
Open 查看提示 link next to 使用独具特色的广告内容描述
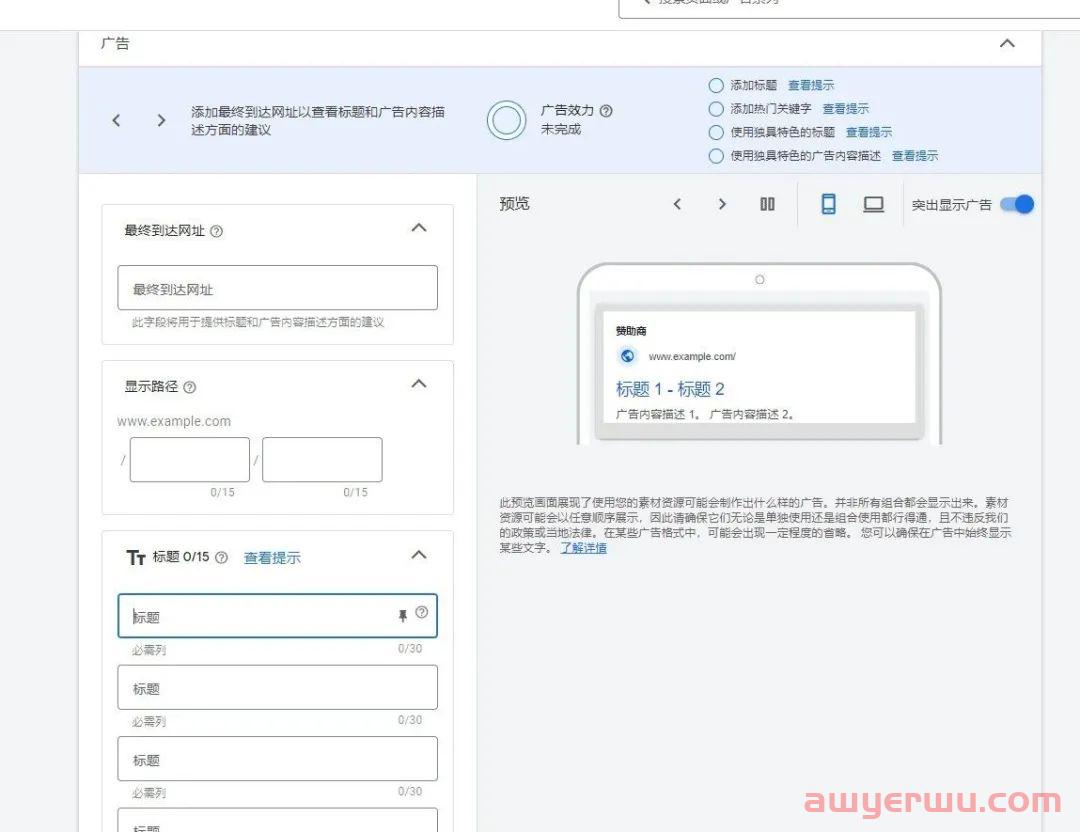coord(915,156)
